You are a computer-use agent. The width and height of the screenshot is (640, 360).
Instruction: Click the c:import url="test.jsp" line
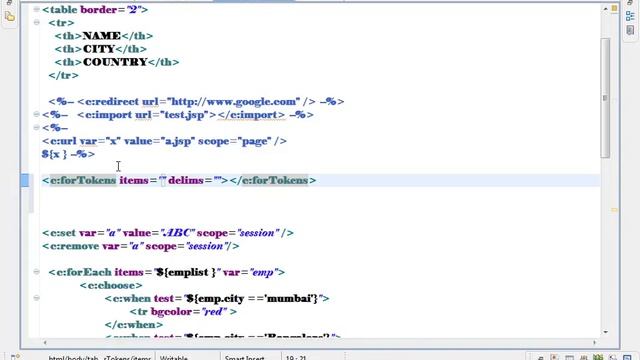tap(178, 115)
